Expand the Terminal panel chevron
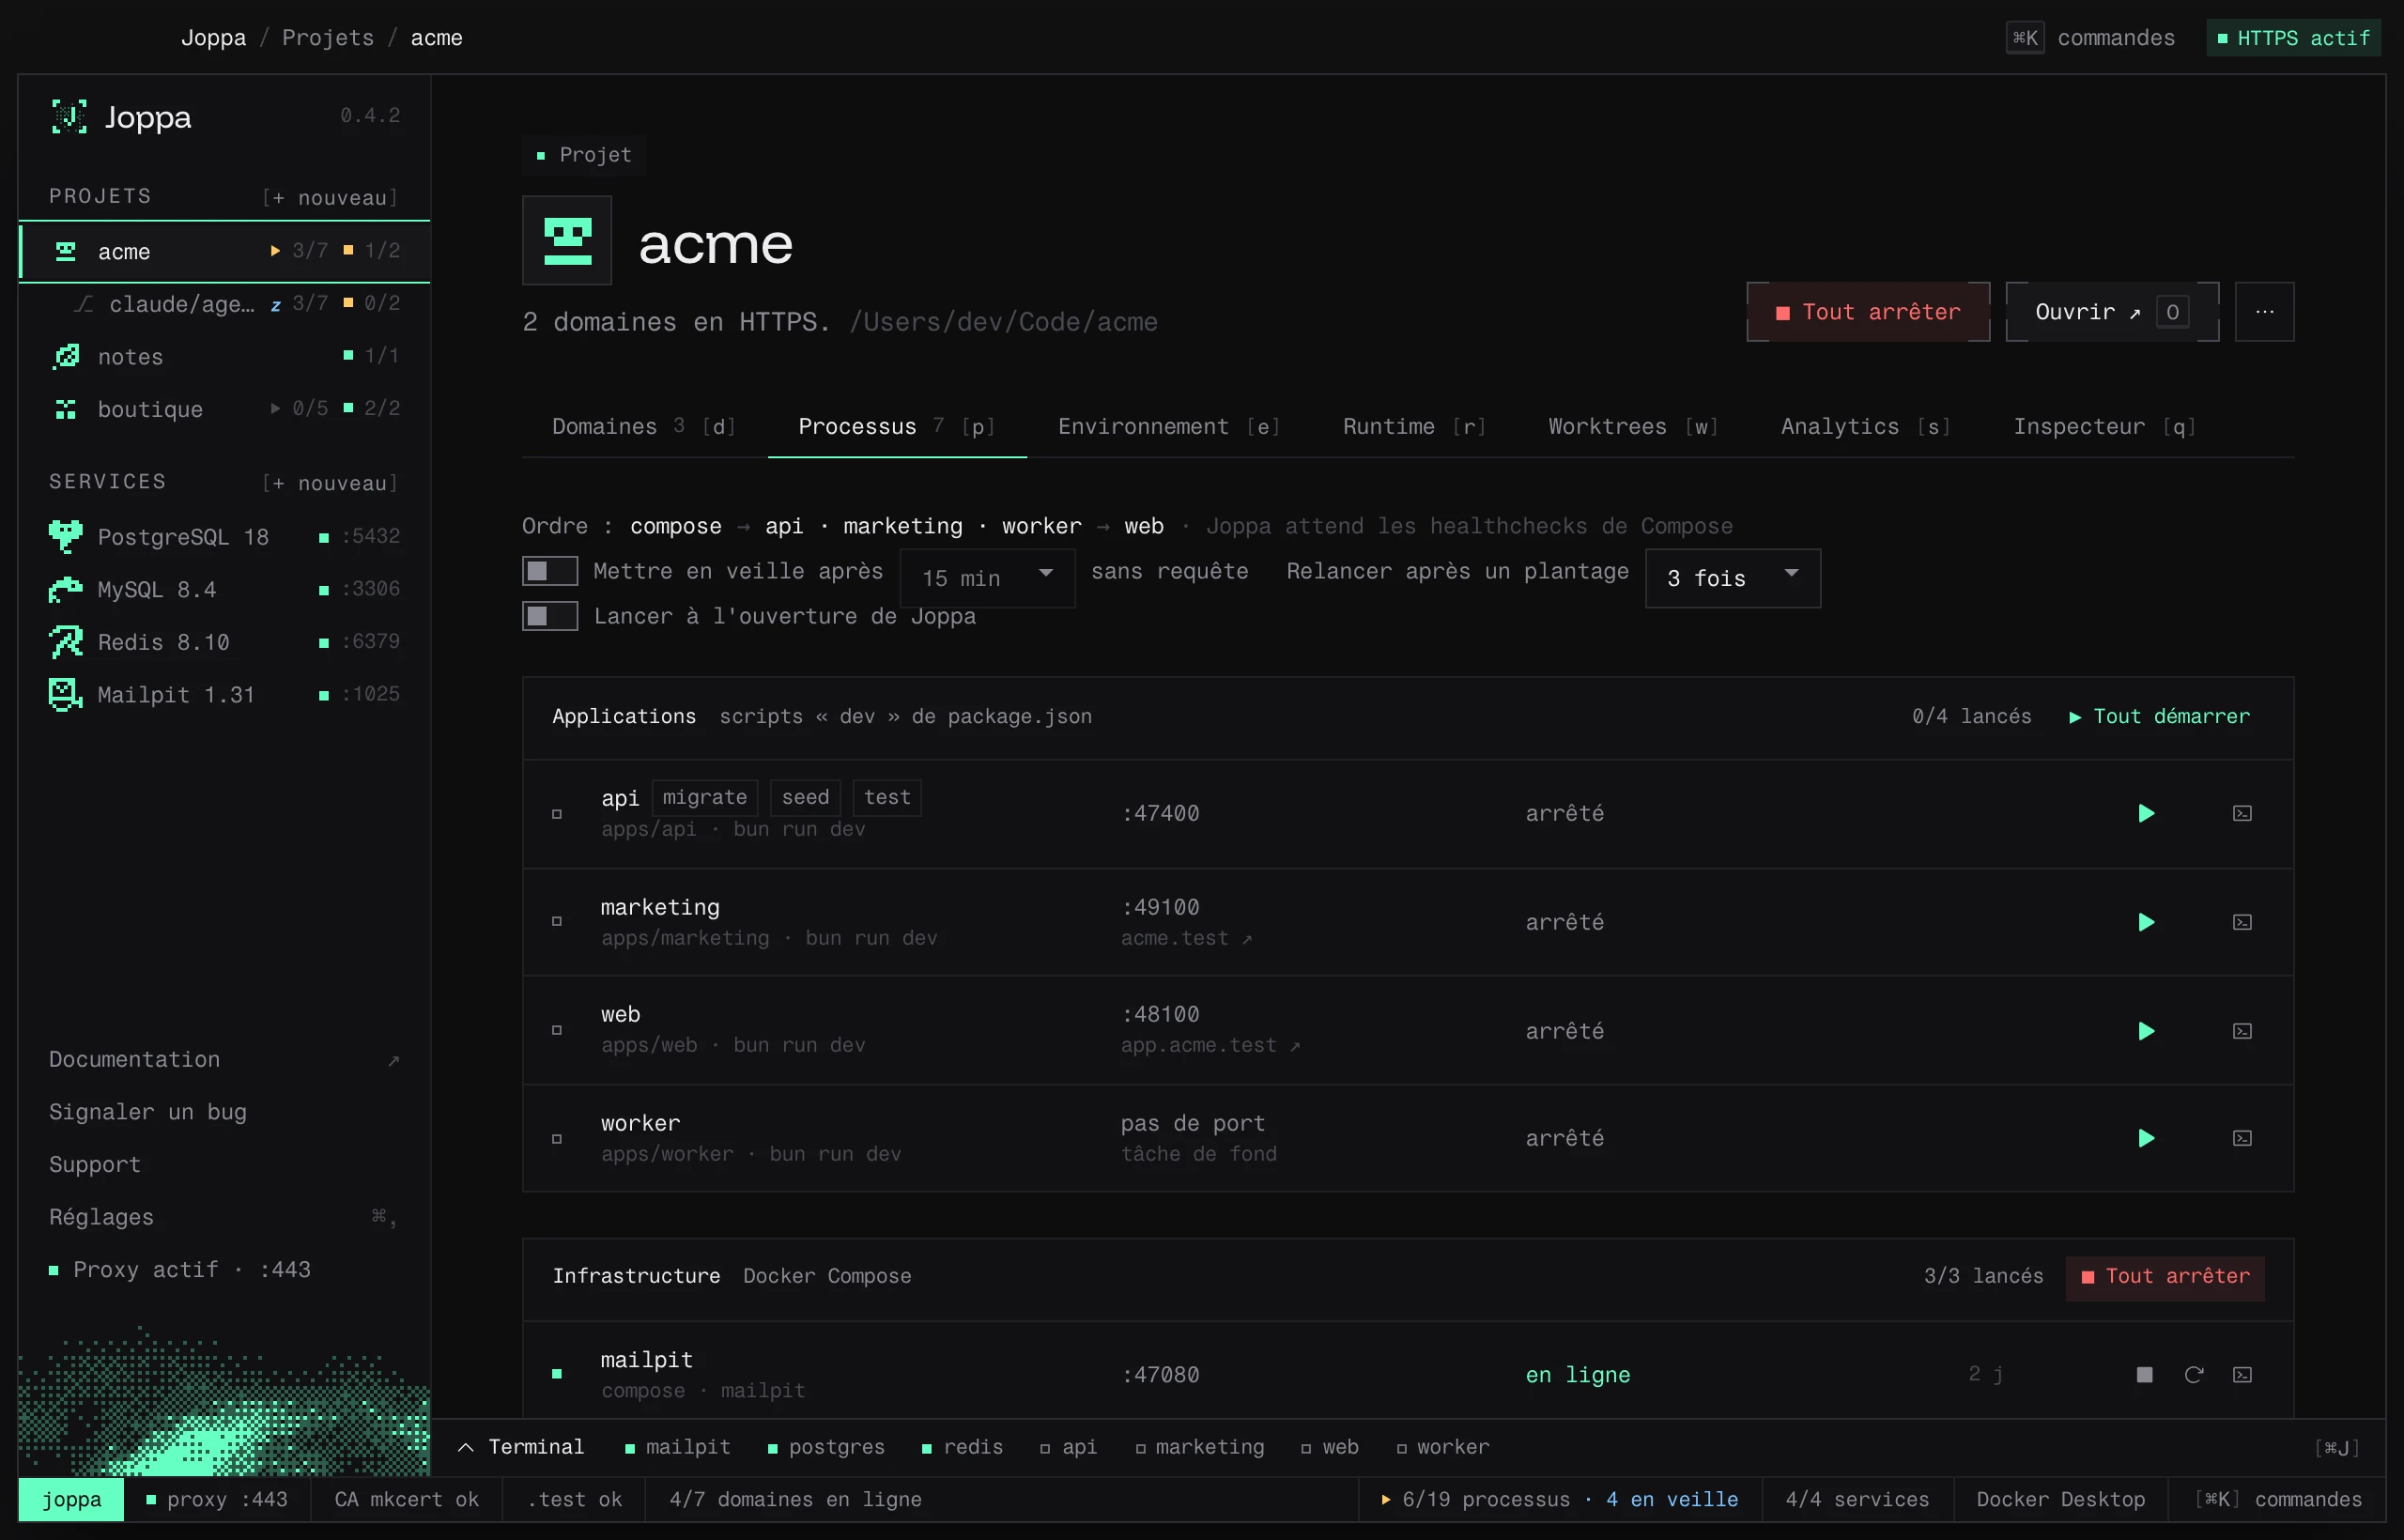 click(466, 1447)
